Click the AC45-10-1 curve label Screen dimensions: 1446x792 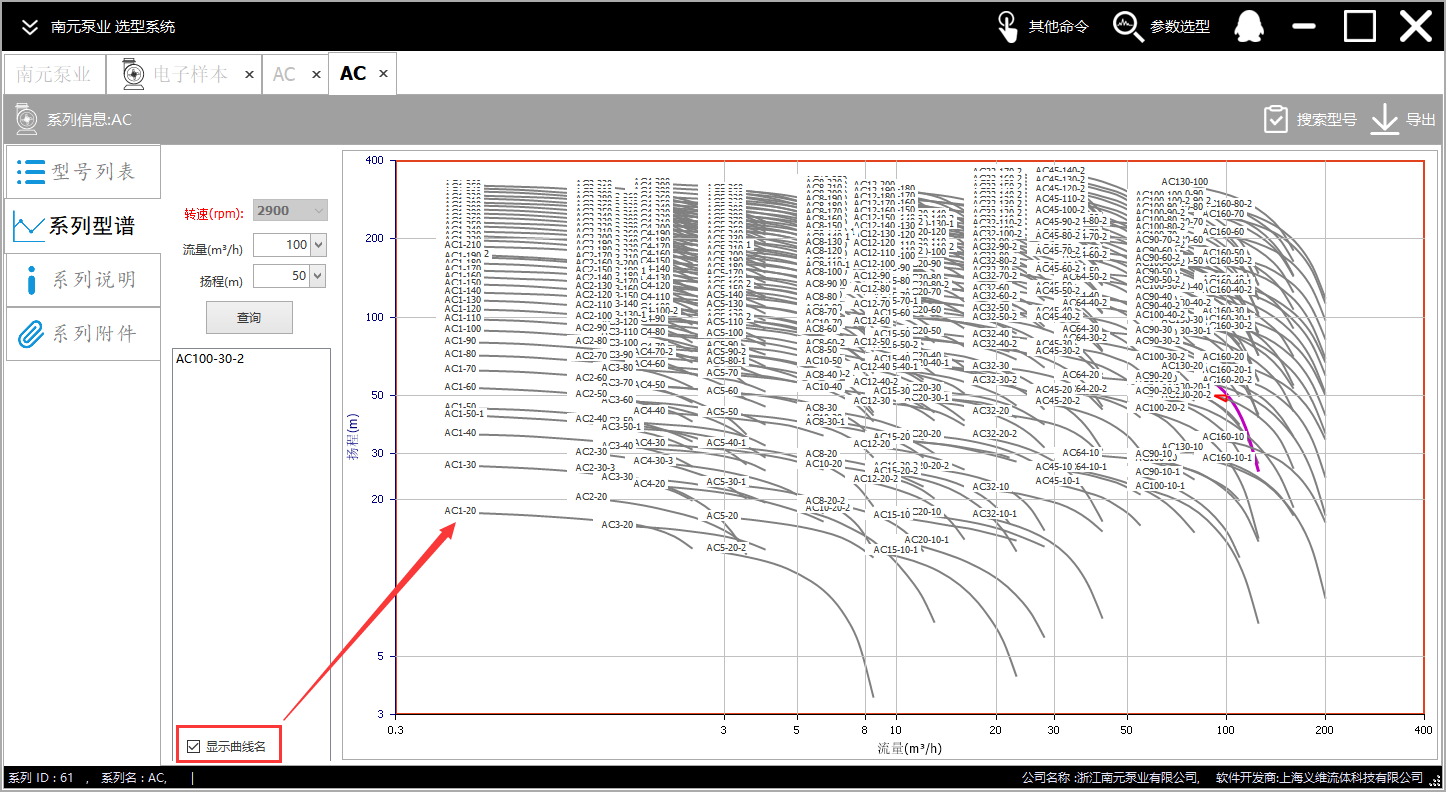pos(1057,481)
